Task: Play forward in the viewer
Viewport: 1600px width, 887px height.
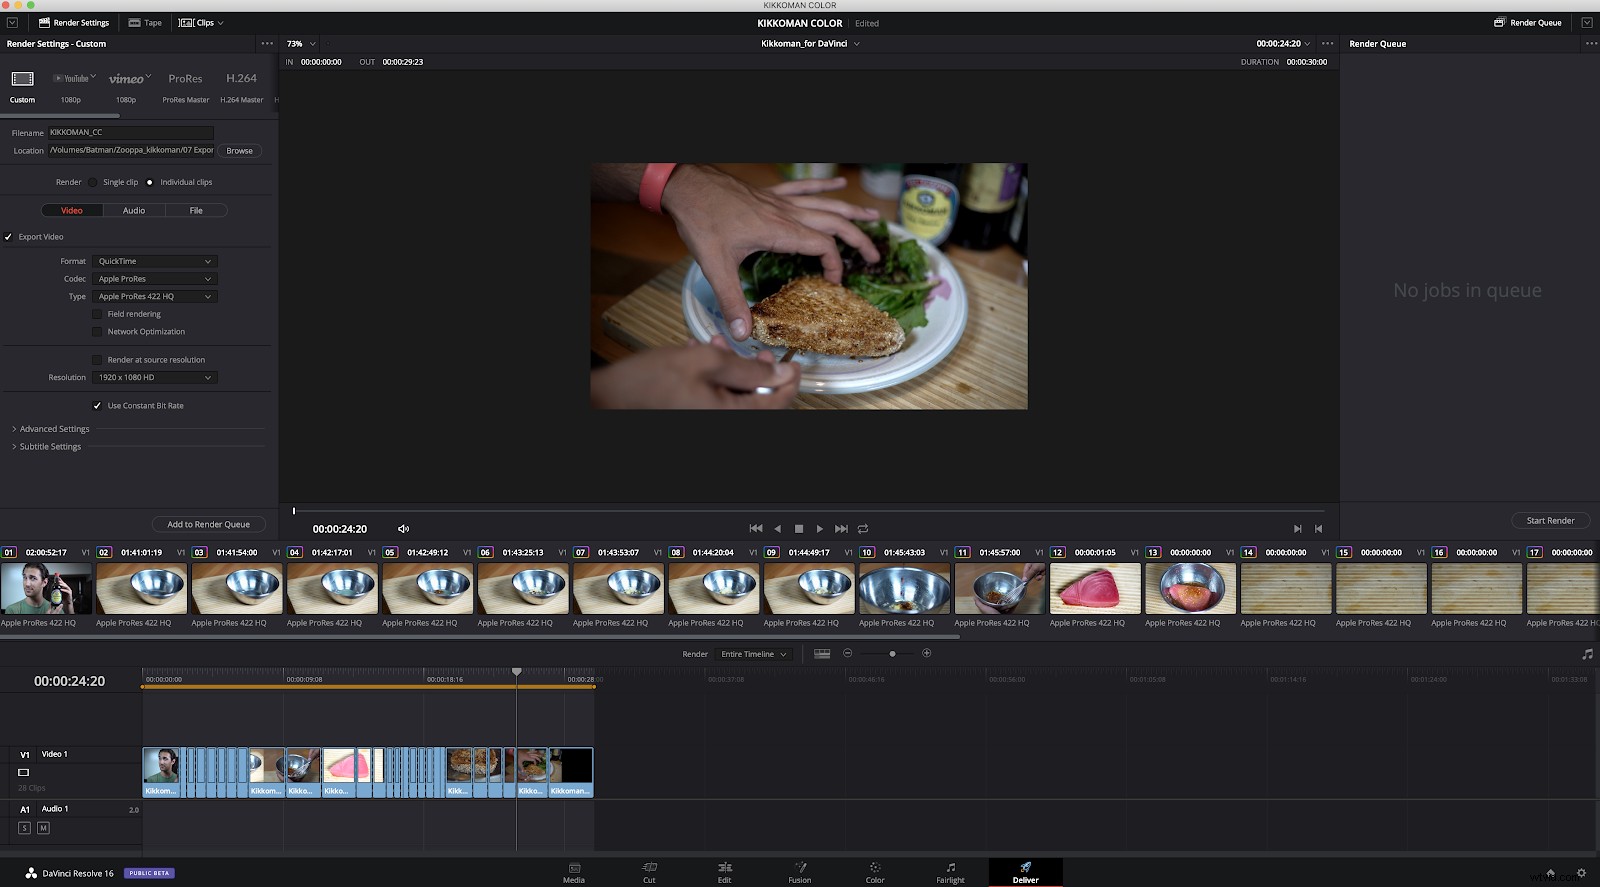Action: click(x=820, y=528)
